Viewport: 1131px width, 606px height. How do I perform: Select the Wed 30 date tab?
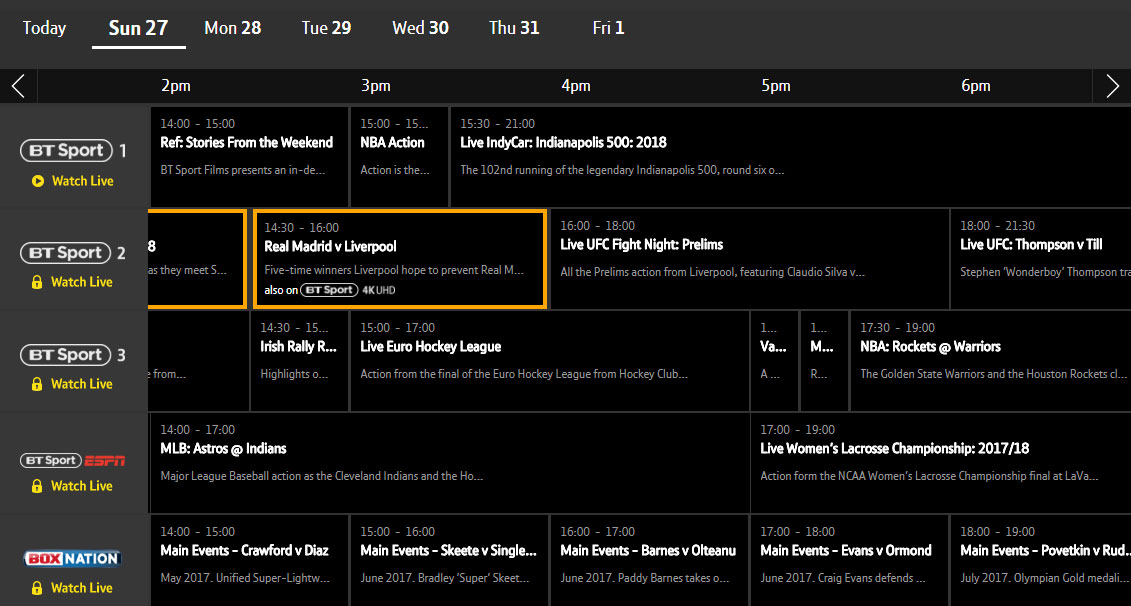tap(420, 28)
